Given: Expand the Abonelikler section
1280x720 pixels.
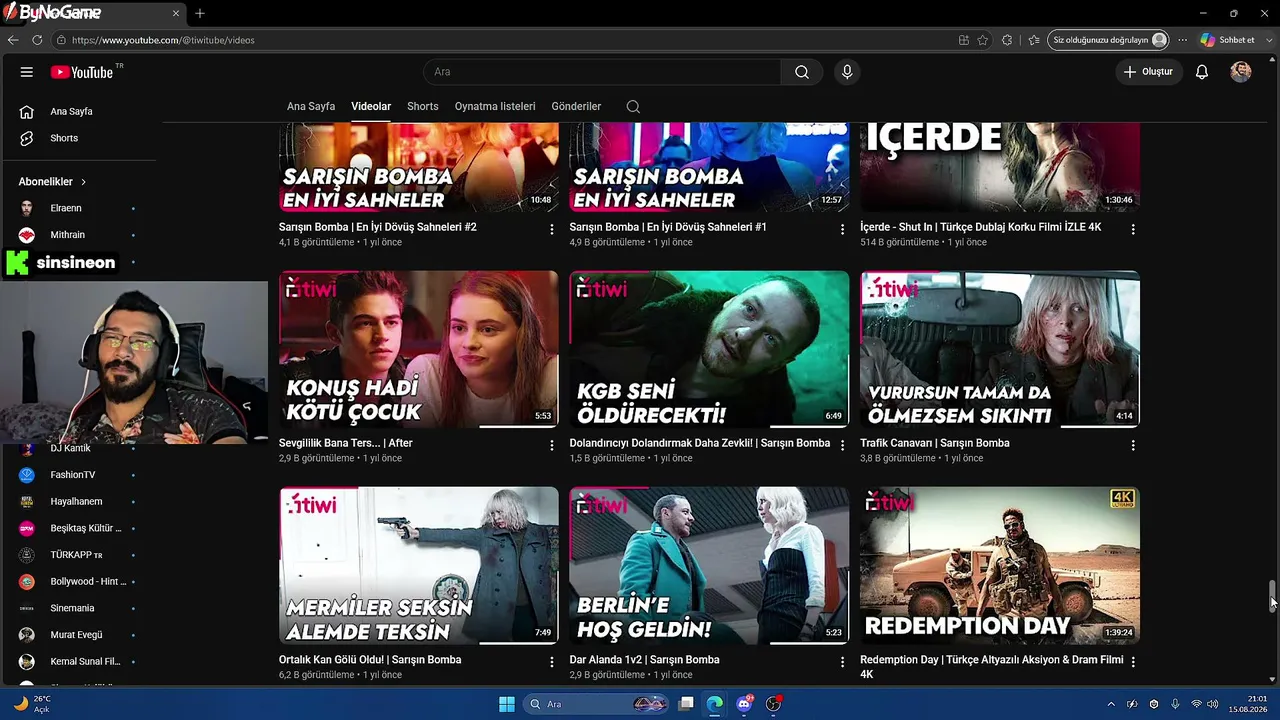Looking at the screenshot, I should point(52,182).
